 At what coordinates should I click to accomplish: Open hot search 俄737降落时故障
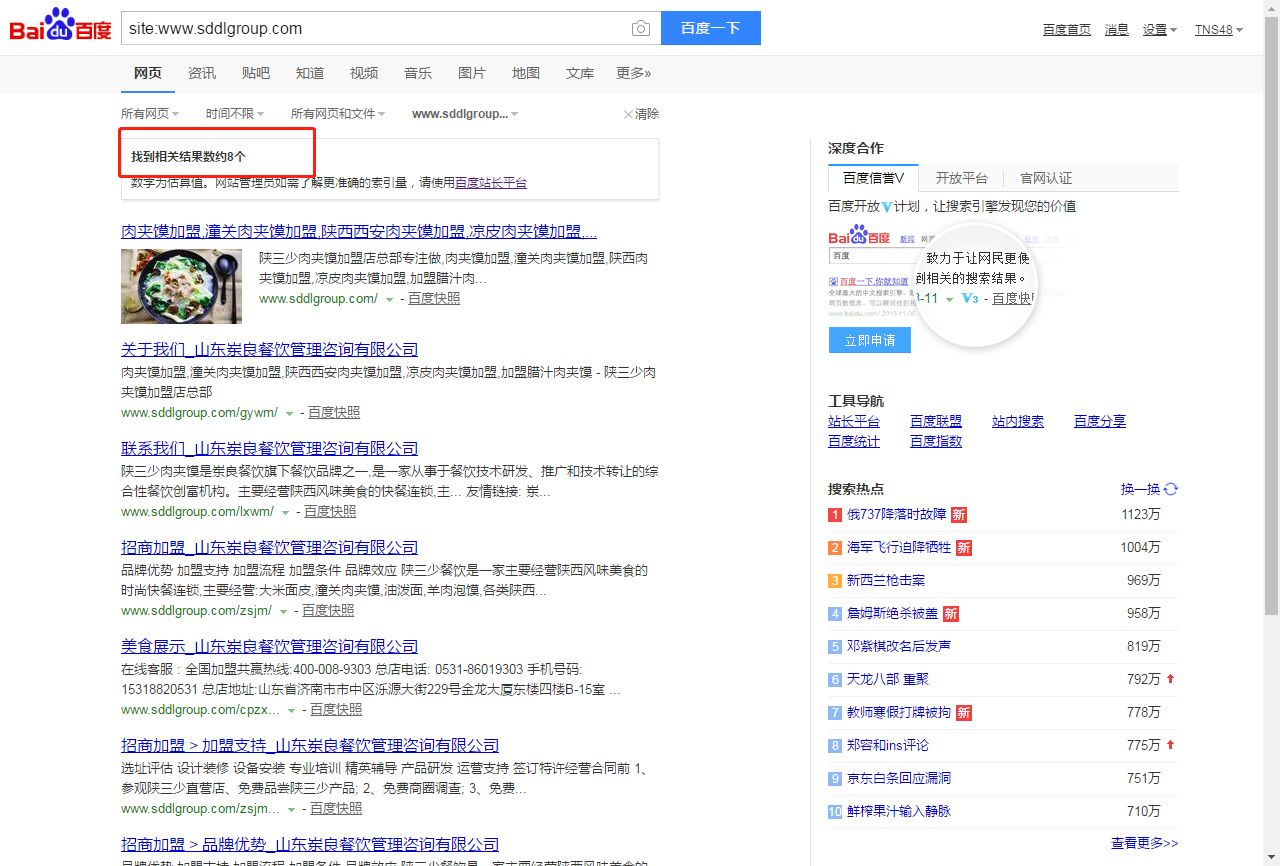896,514
